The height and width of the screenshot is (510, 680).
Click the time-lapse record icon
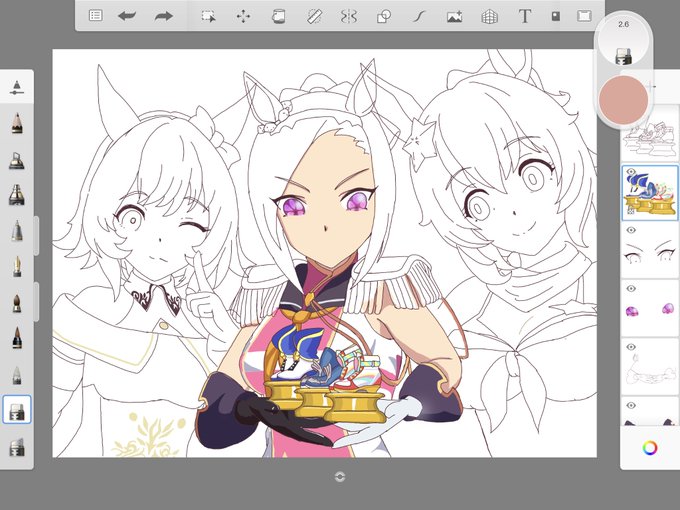point(556,16)
